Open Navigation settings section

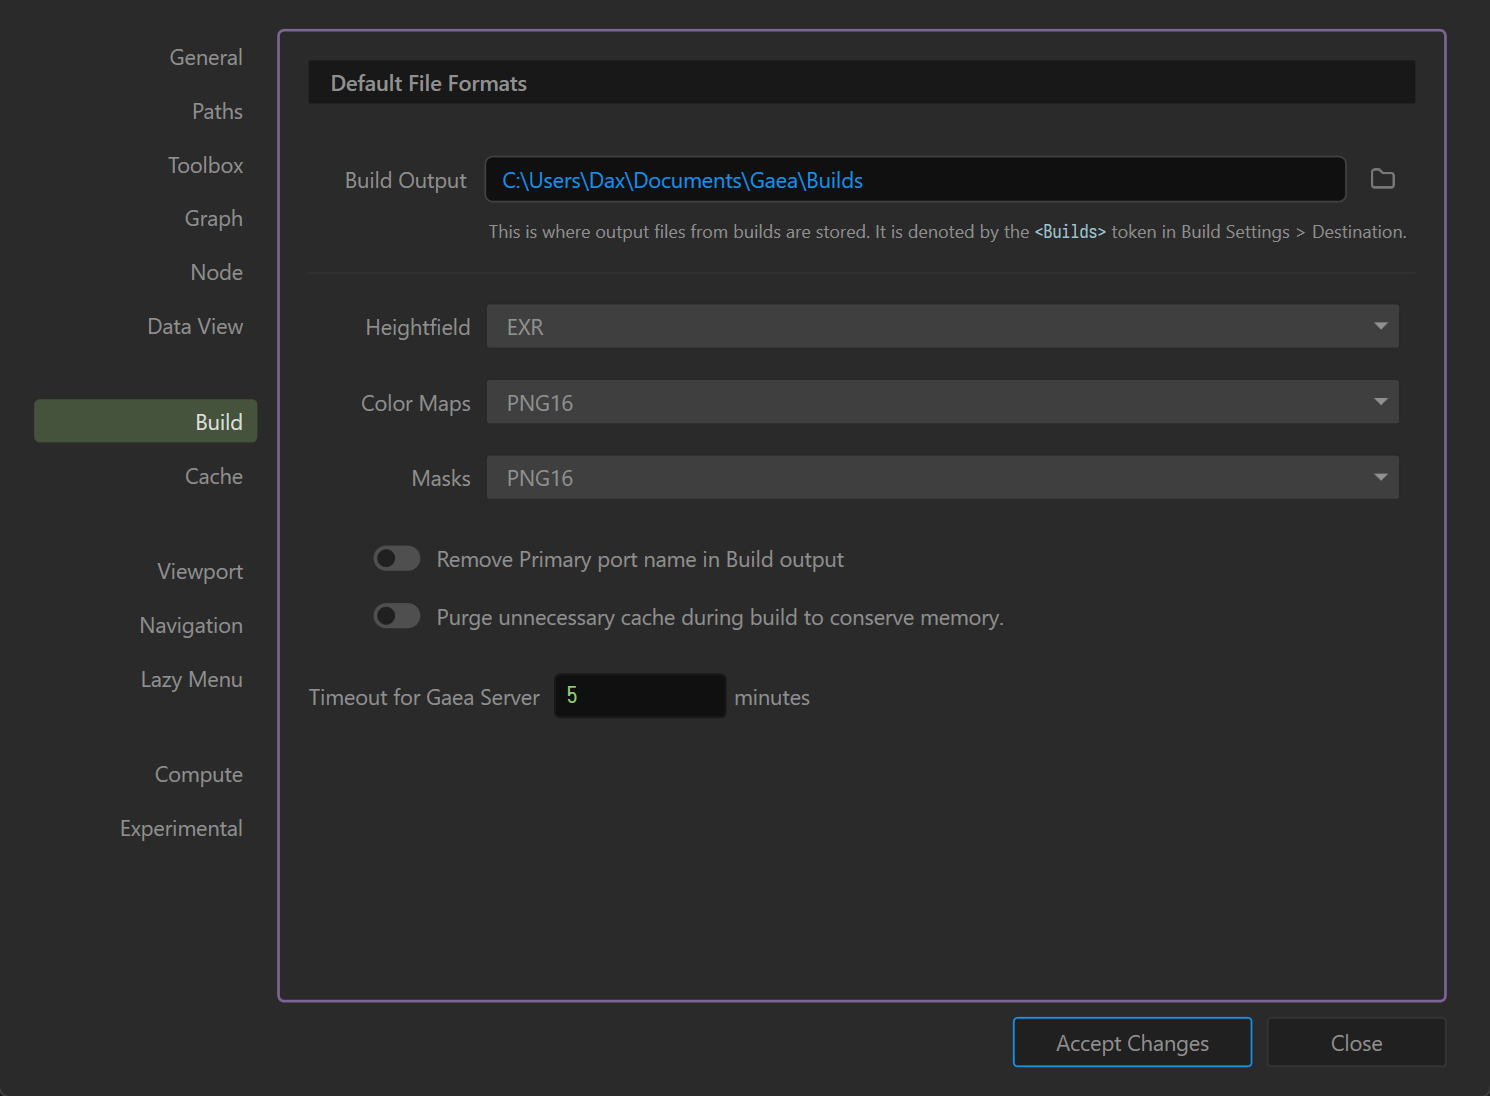(191, 625)
